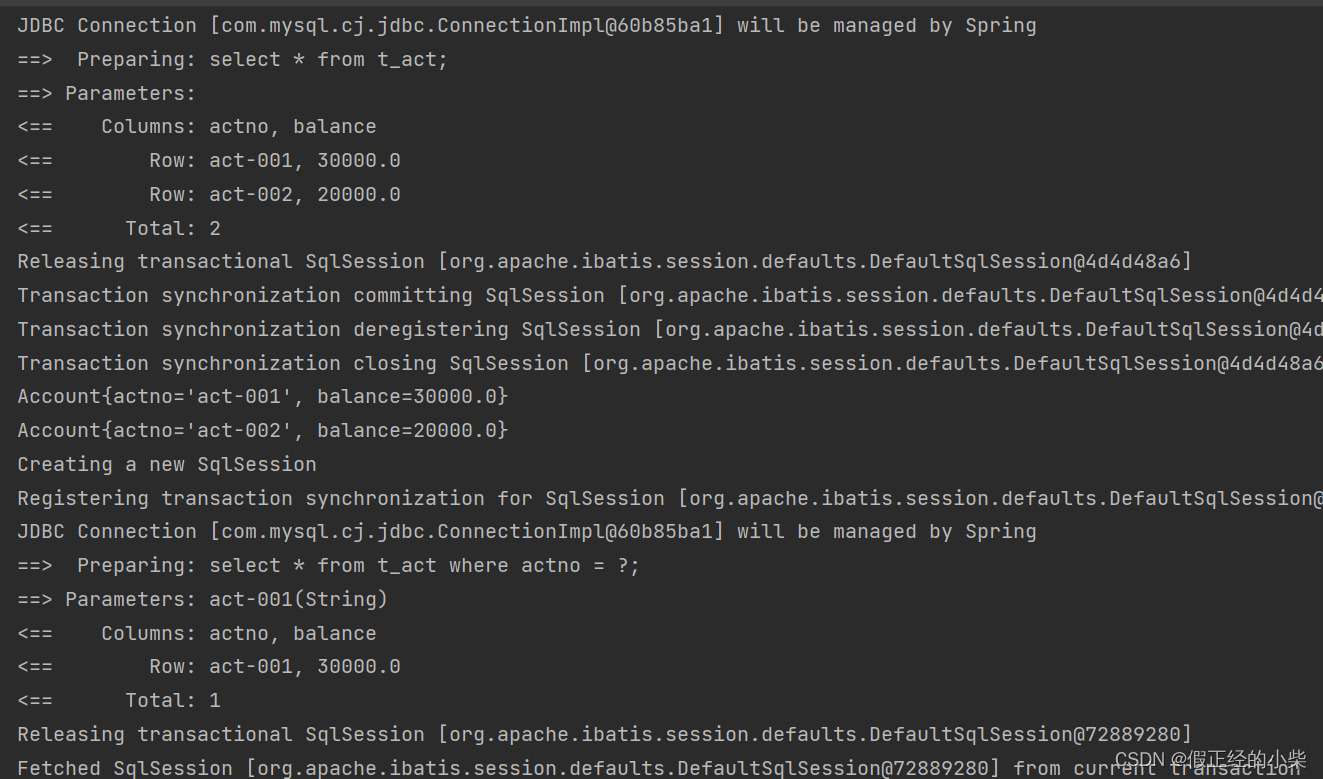
Task: Click the empty Parameters line near the top
Action: (107, 93)
